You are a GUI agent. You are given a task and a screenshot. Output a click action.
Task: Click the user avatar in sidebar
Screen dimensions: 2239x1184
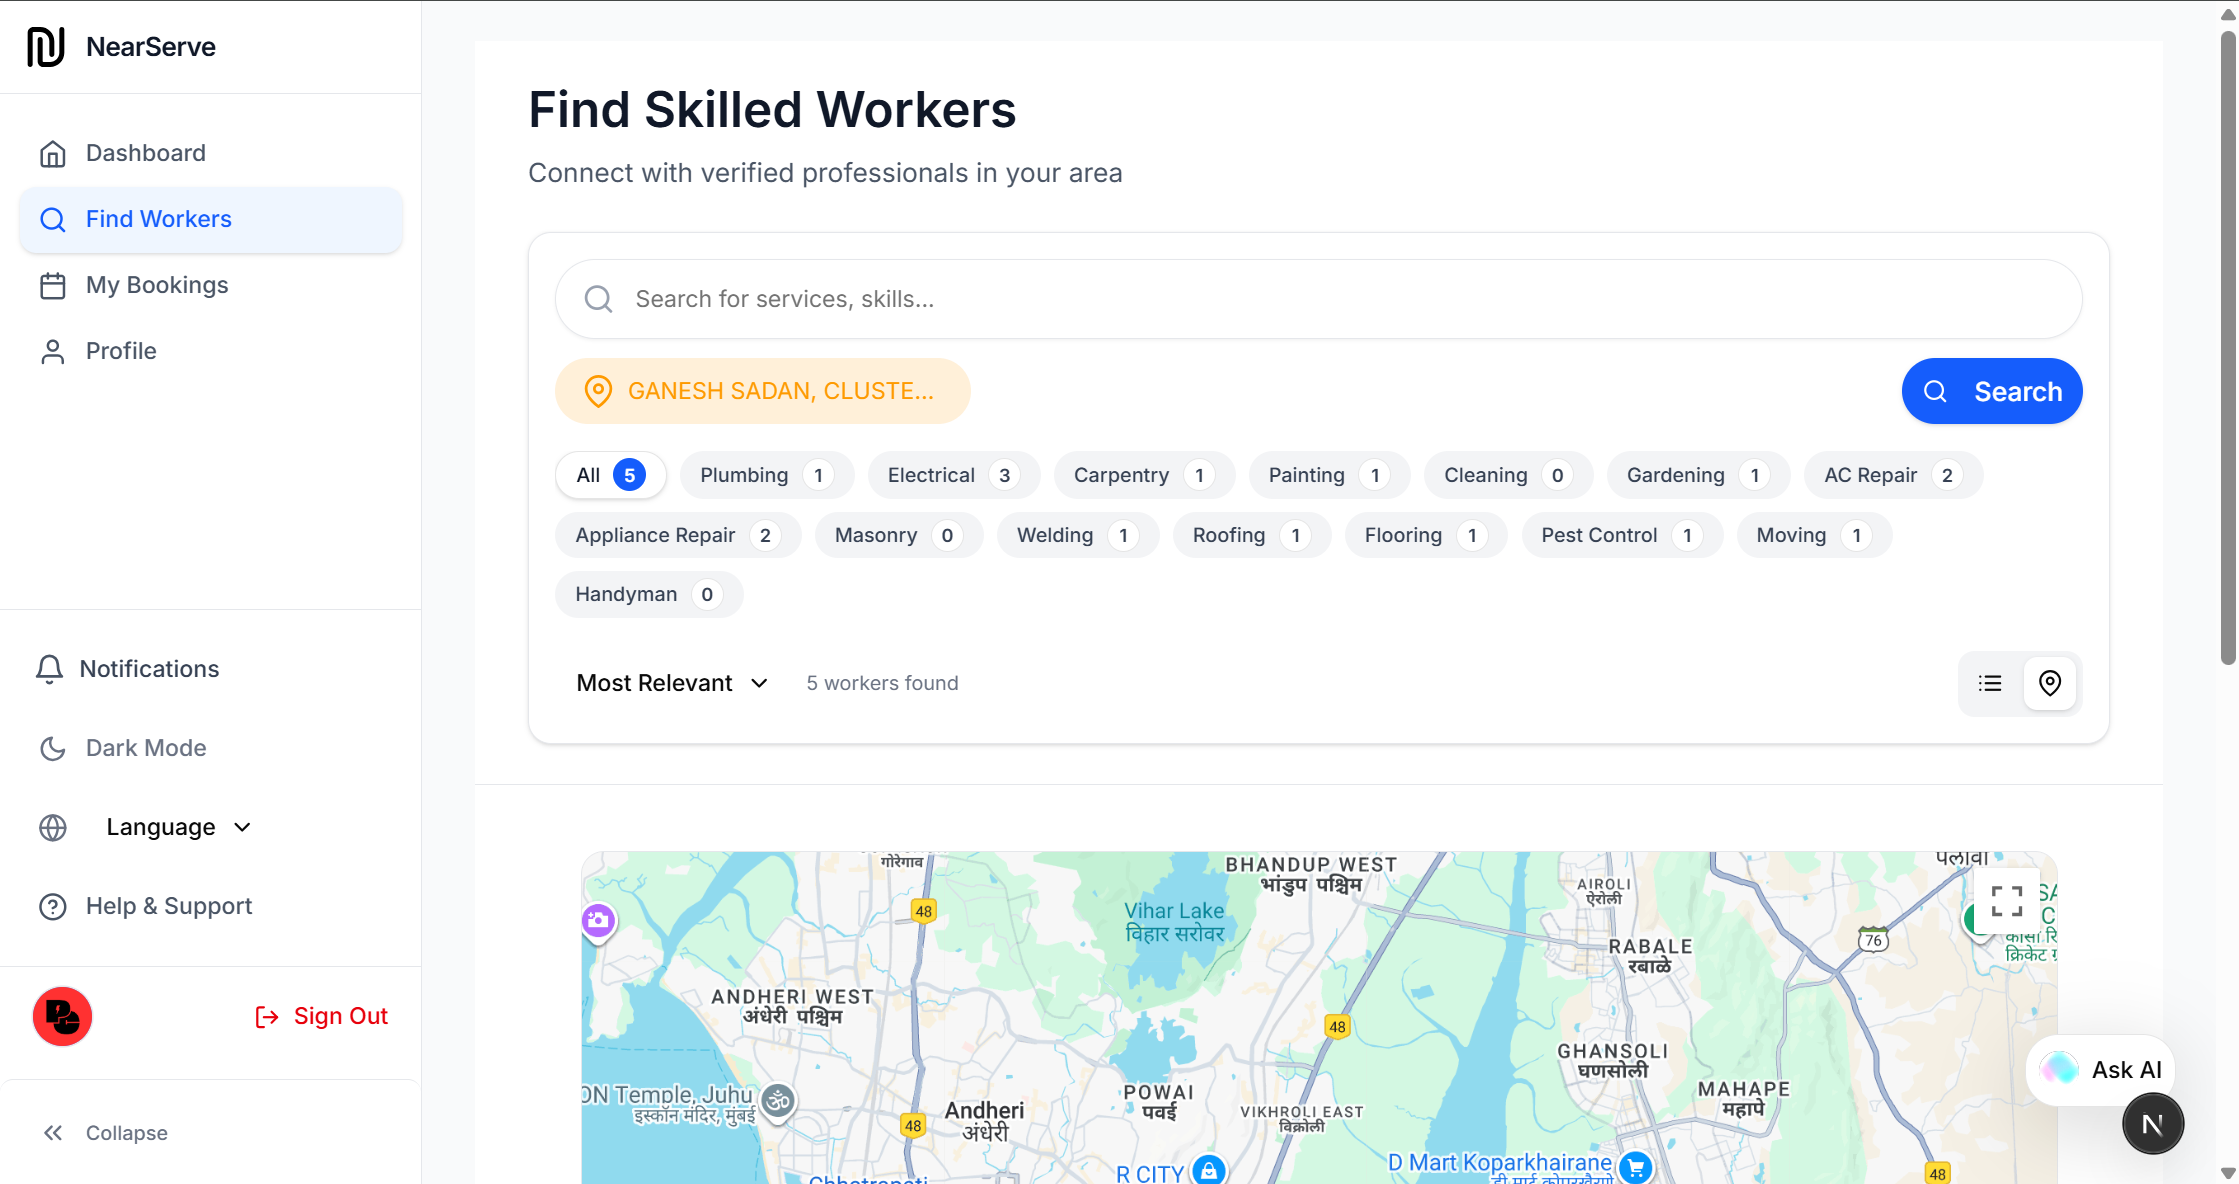(x=62, y=1016)
